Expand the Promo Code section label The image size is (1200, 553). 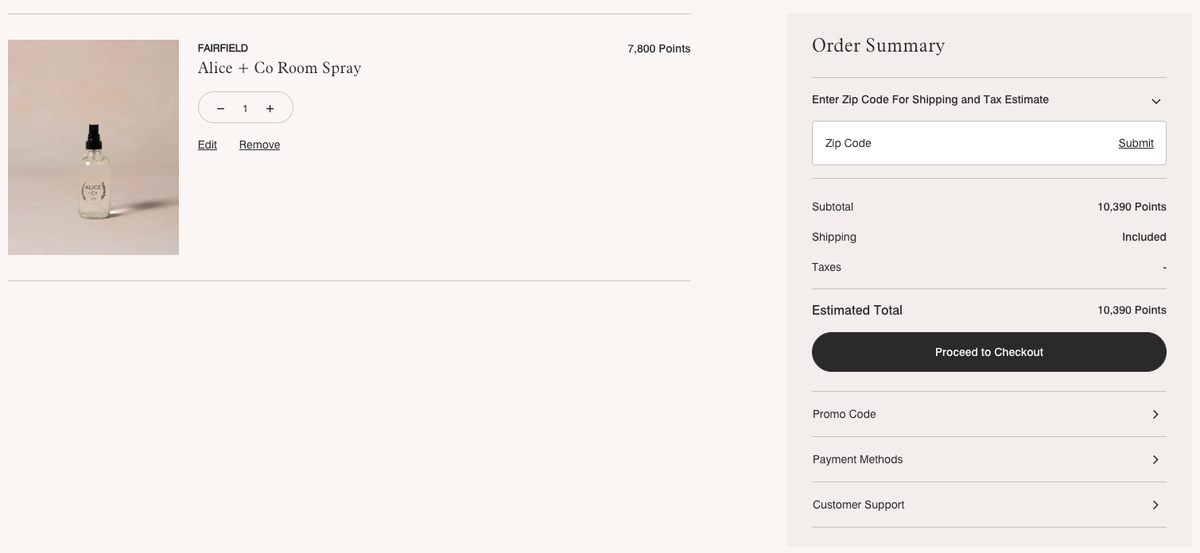point(844,414)
